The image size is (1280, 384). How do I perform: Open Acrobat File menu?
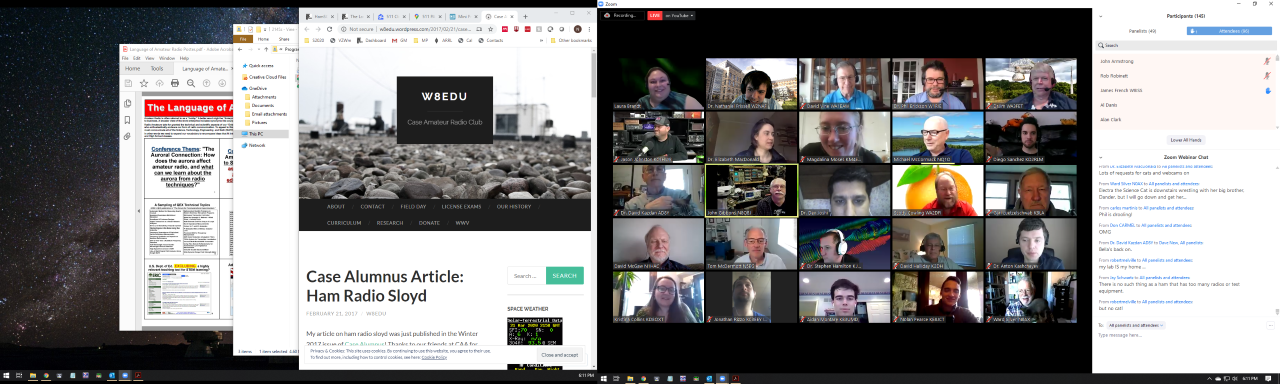click(x=125, y=58)
